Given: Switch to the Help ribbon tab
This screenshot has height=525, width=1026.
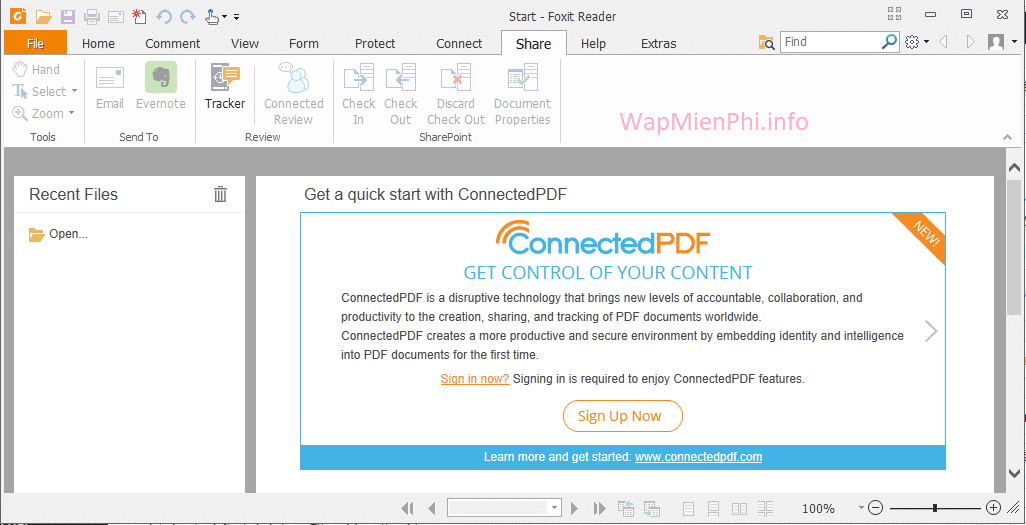Looking at the screenshot, I should pos(593,44).
